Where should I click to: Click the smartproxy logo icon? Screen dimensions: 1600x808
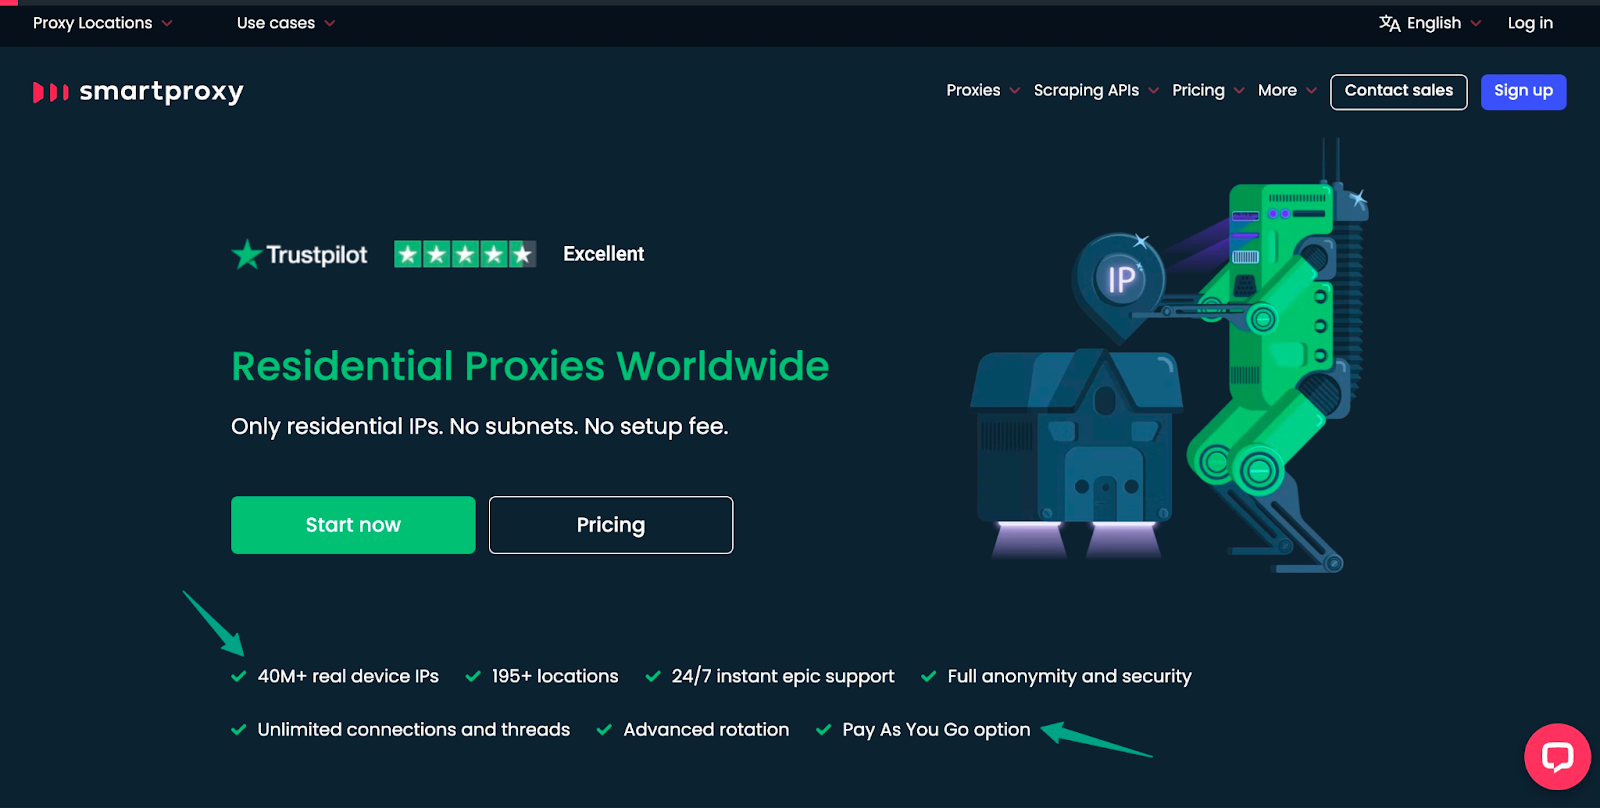click(50, 92)
